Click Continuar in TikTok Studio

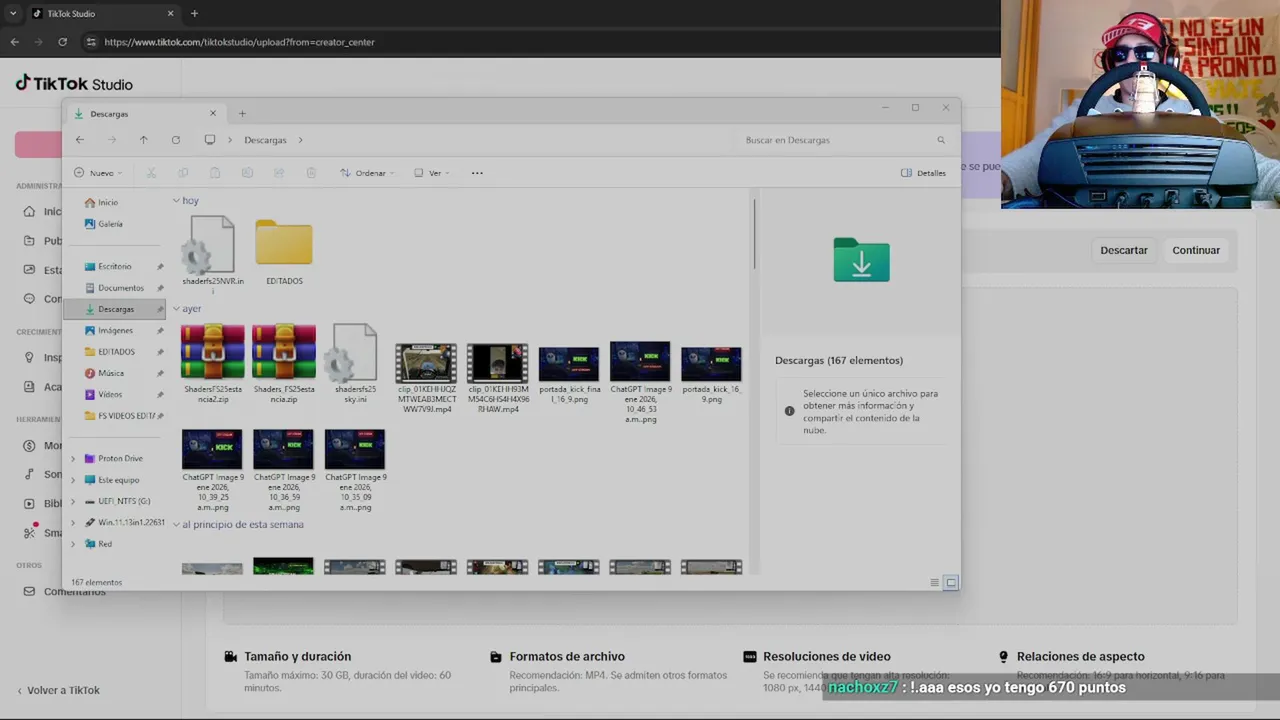(1196, 250)
